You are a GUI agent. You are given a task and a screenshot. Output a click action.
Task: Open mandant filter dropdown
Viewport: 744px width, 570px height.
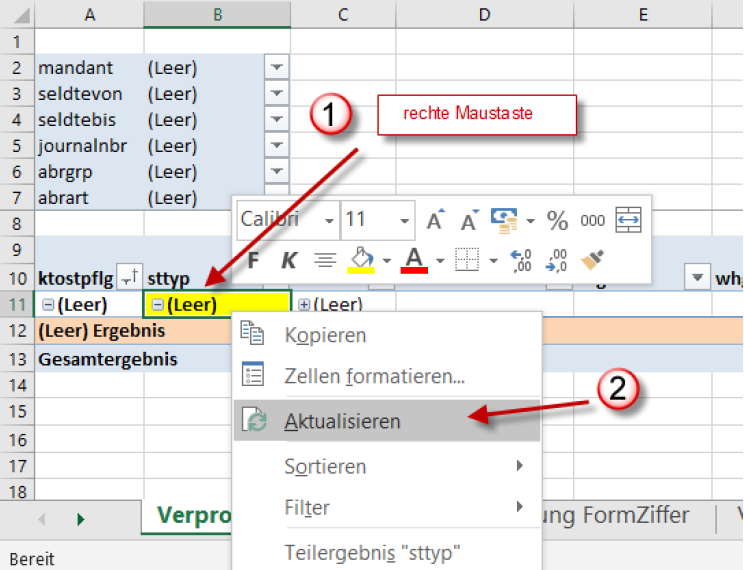pyautogui.click(x=277, y=68)
